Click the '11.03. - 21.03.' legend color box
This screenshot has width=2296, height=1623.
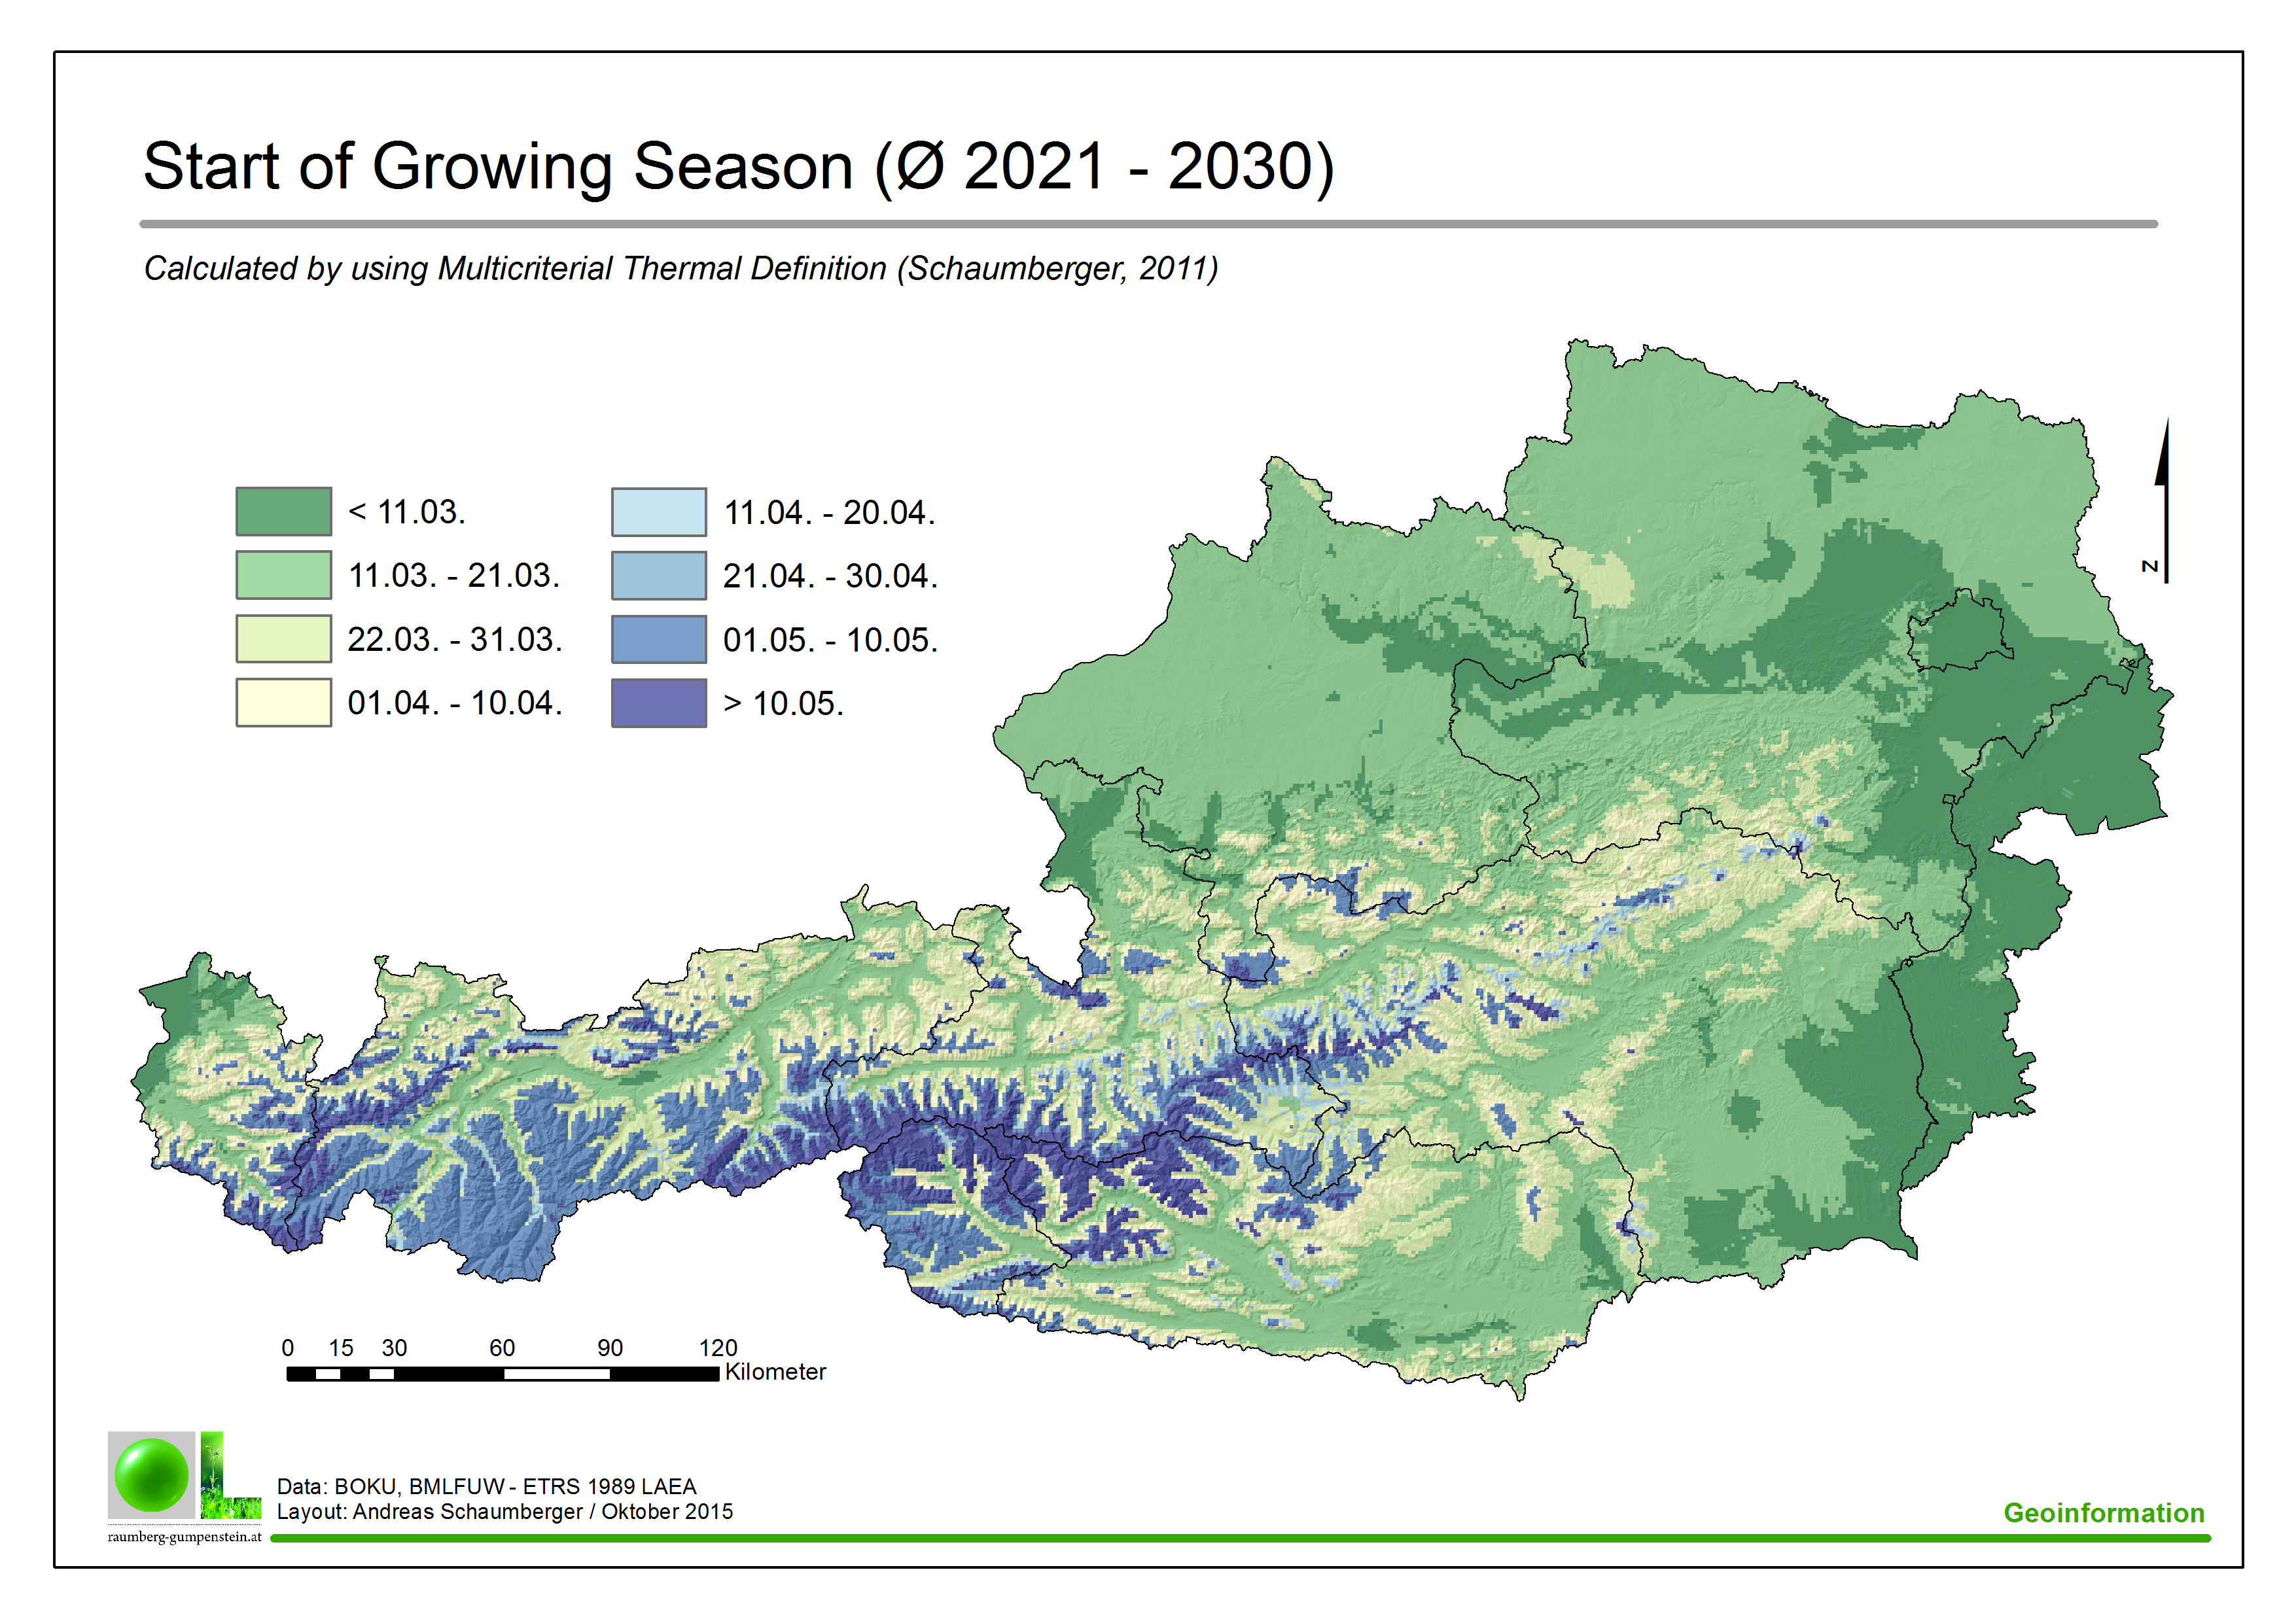coord(284,575)
